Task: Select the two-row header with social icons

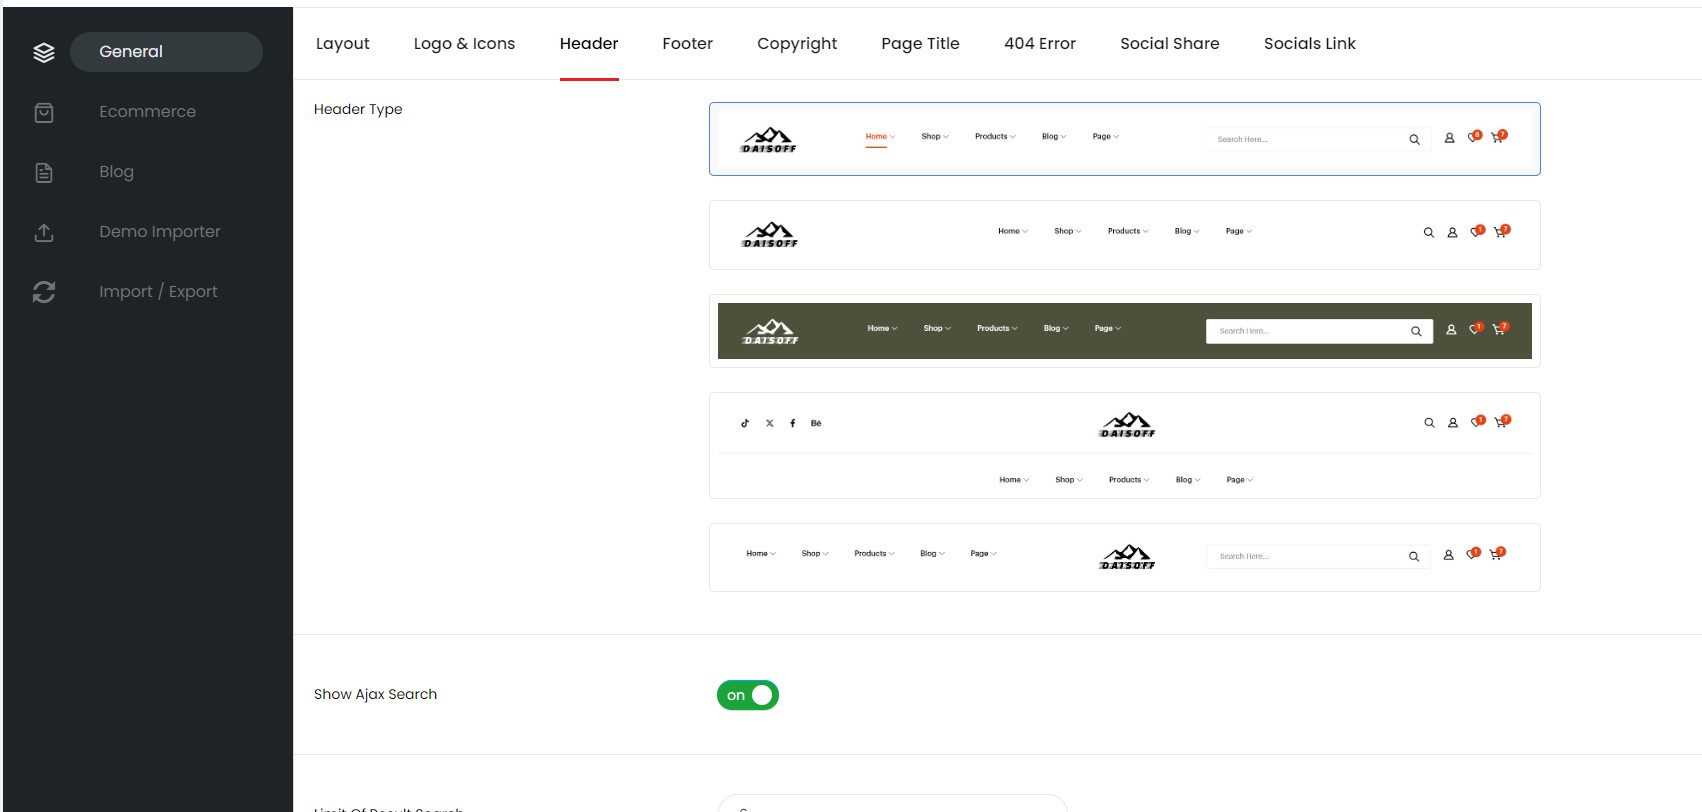Action: point(1124,445)
